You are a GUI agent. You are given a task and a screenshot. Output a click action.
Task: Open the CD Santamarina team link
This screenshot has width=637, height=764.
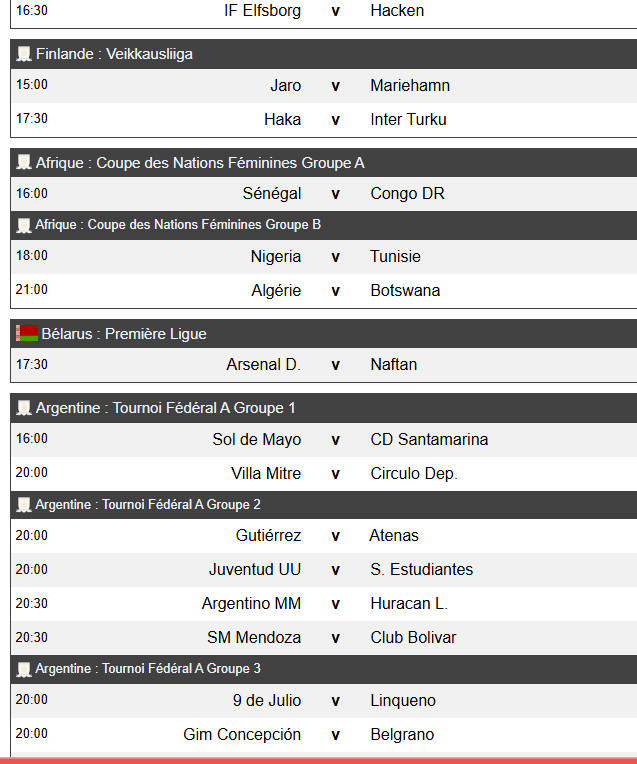click(429, 440)
